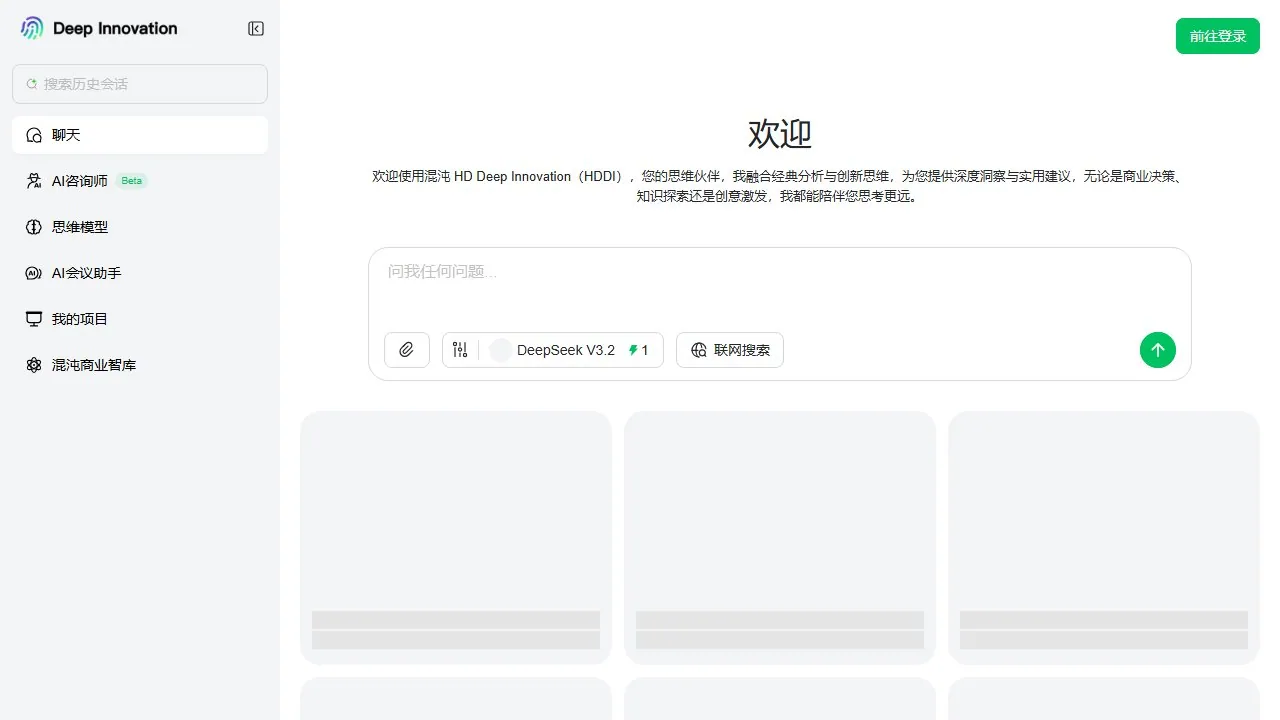Viewport: 1280px width, 720px height.
Task: Click the 思维模型 circle icon
Action: pos(34,227)
